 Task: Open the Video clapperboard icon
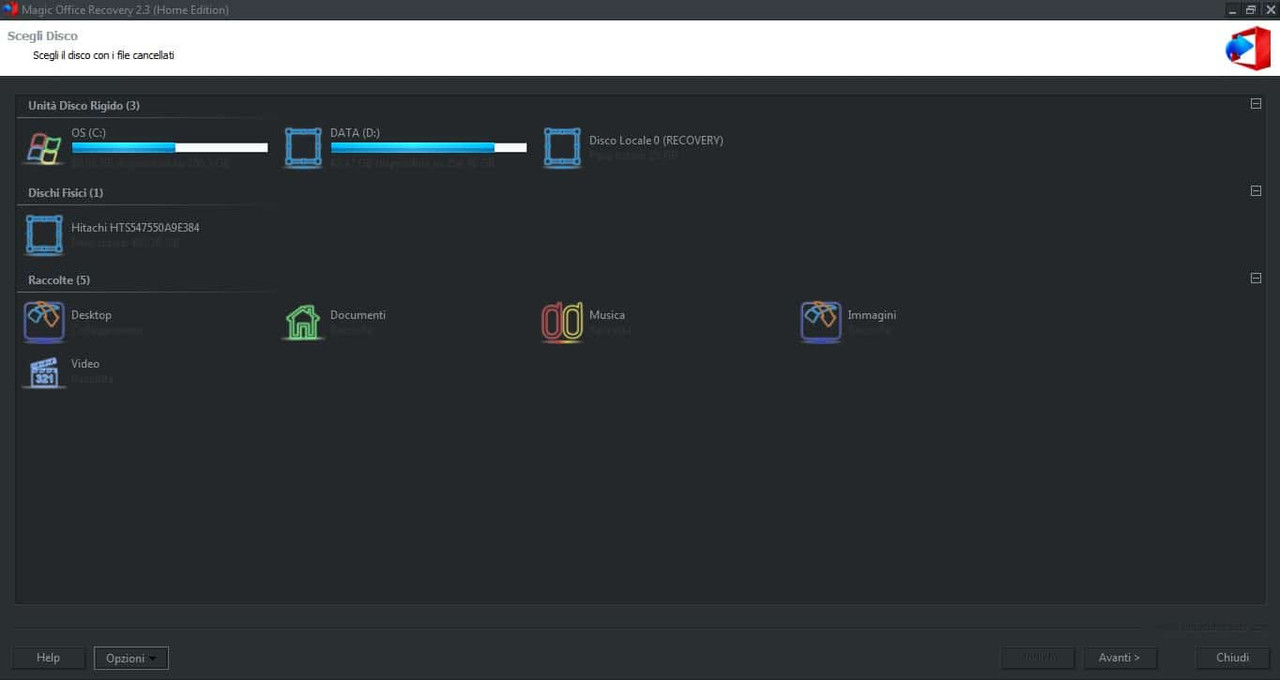(x=44, y=371)
